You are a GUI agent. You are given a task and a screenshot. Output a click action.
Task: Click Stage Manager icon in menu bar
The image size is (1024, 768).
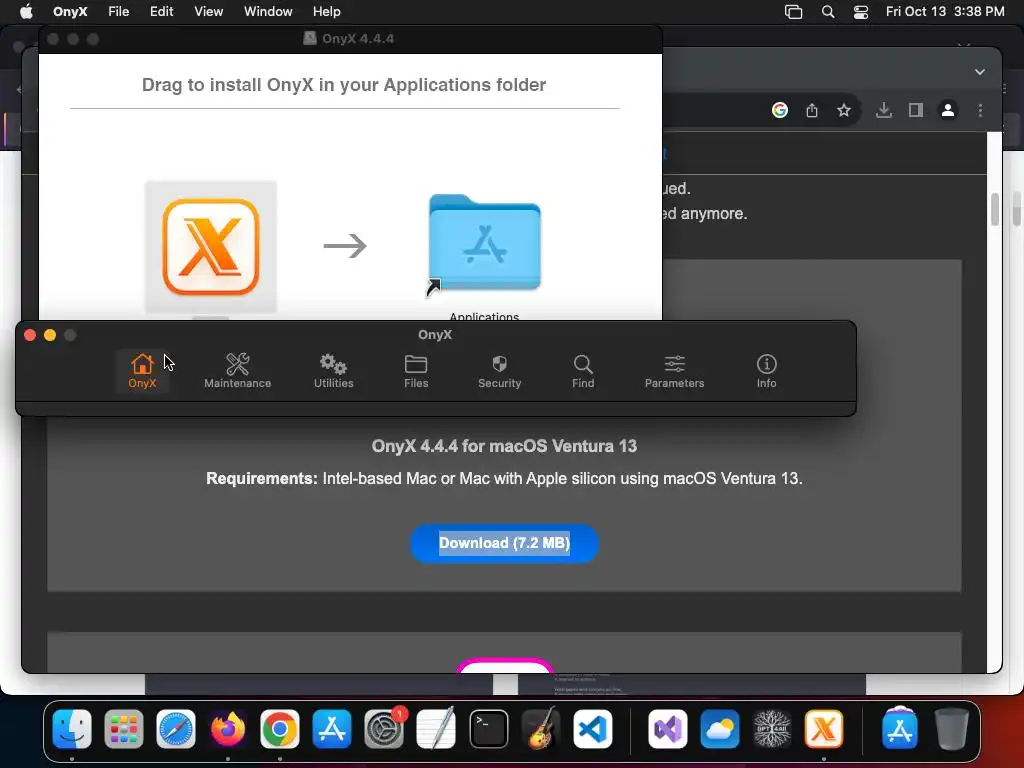(793, 12)
